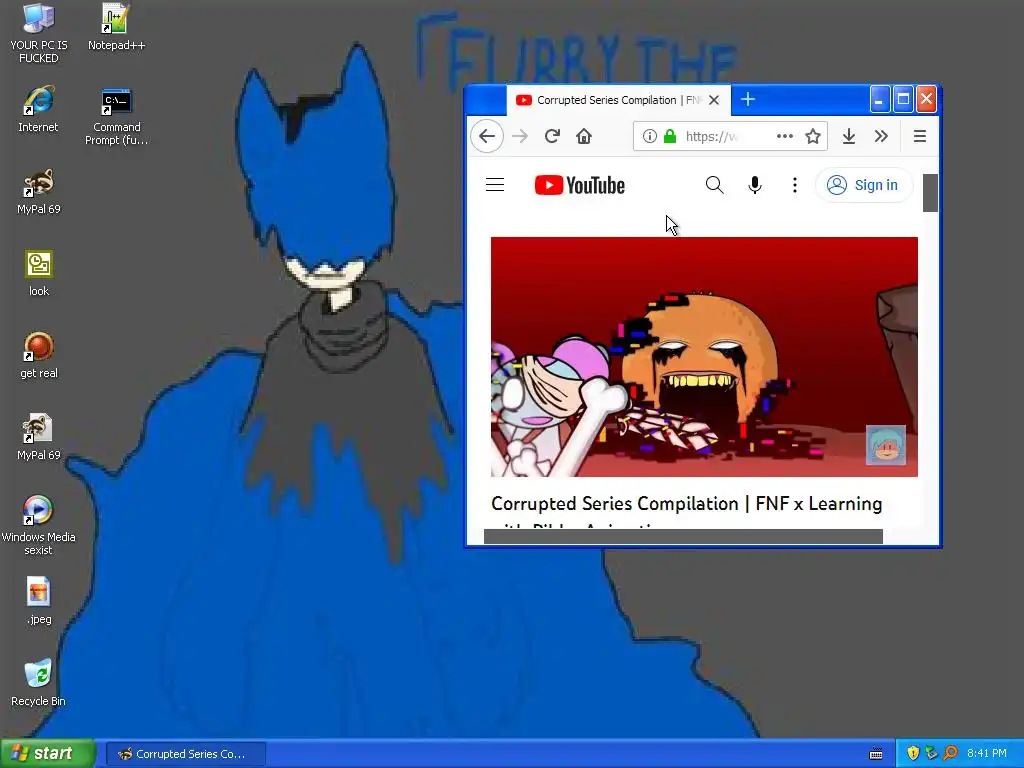Screen dimensions: 1024x768
Task: Click the magnifier icon in system tray
Action: coord(951,754)
